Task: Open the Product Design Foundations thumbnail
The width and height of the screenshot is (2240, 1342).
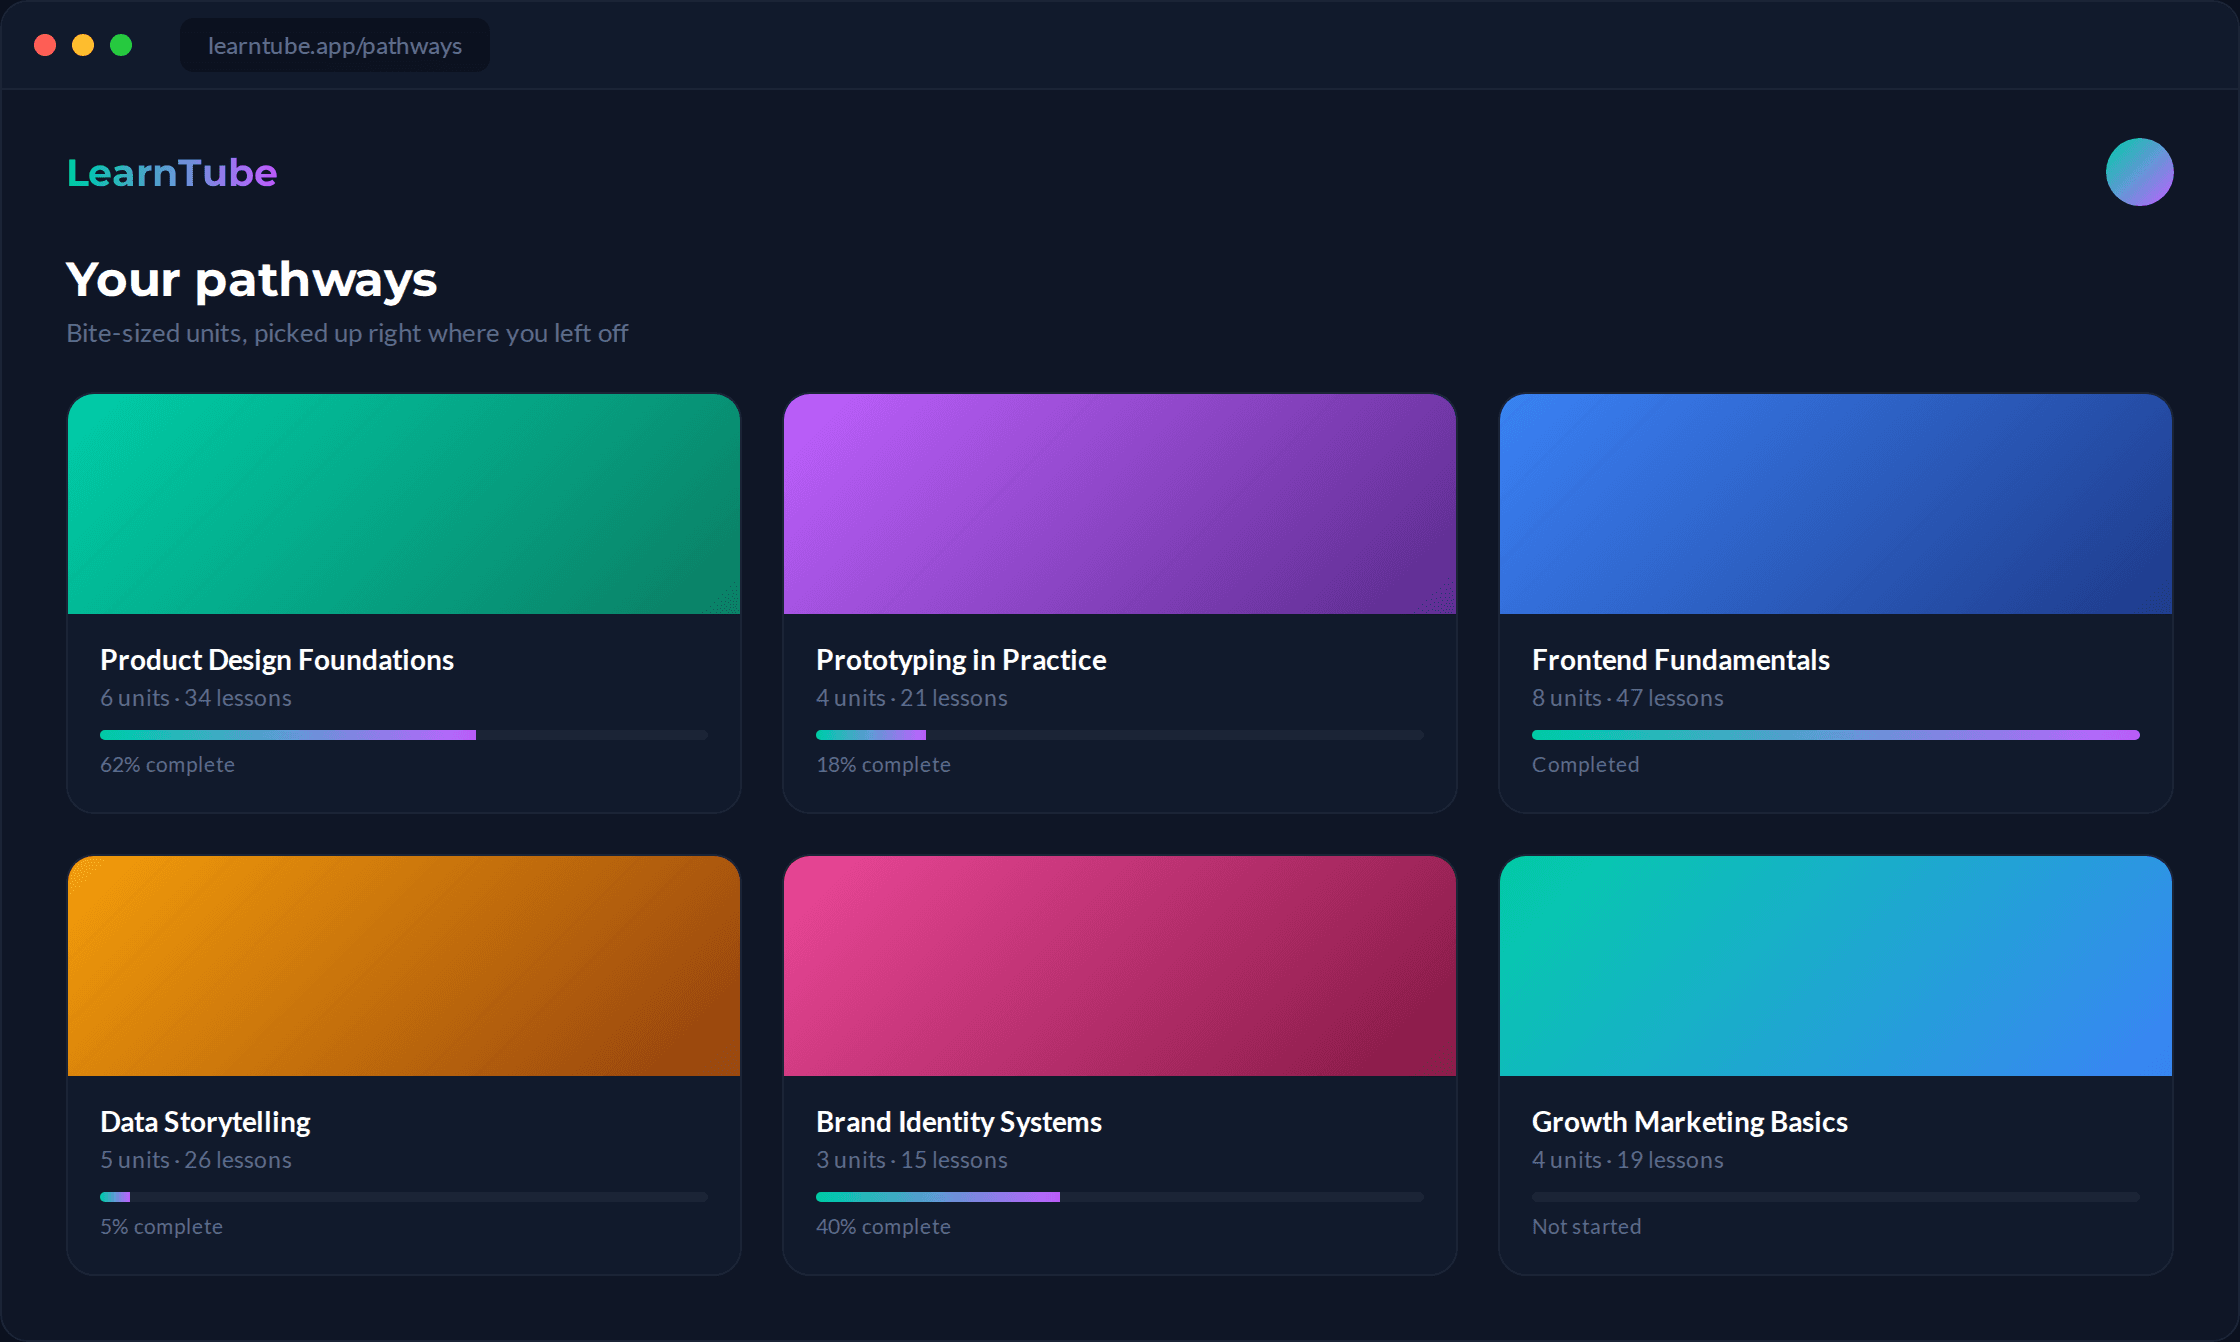Action: click(404, 504)
